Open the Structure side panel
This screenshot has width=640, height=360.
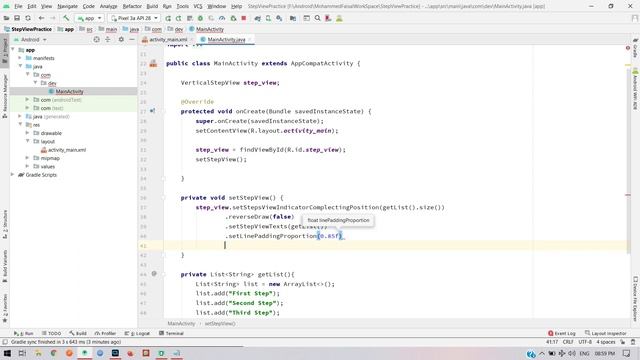[x=5, y=224]
